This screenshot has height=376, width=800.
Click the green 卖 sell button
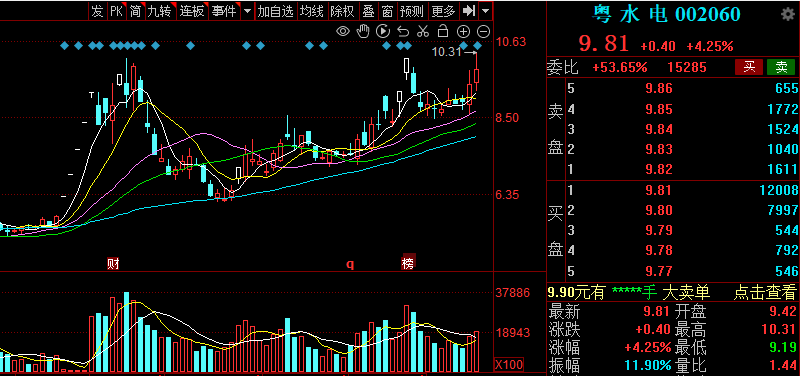coord(781,67)
